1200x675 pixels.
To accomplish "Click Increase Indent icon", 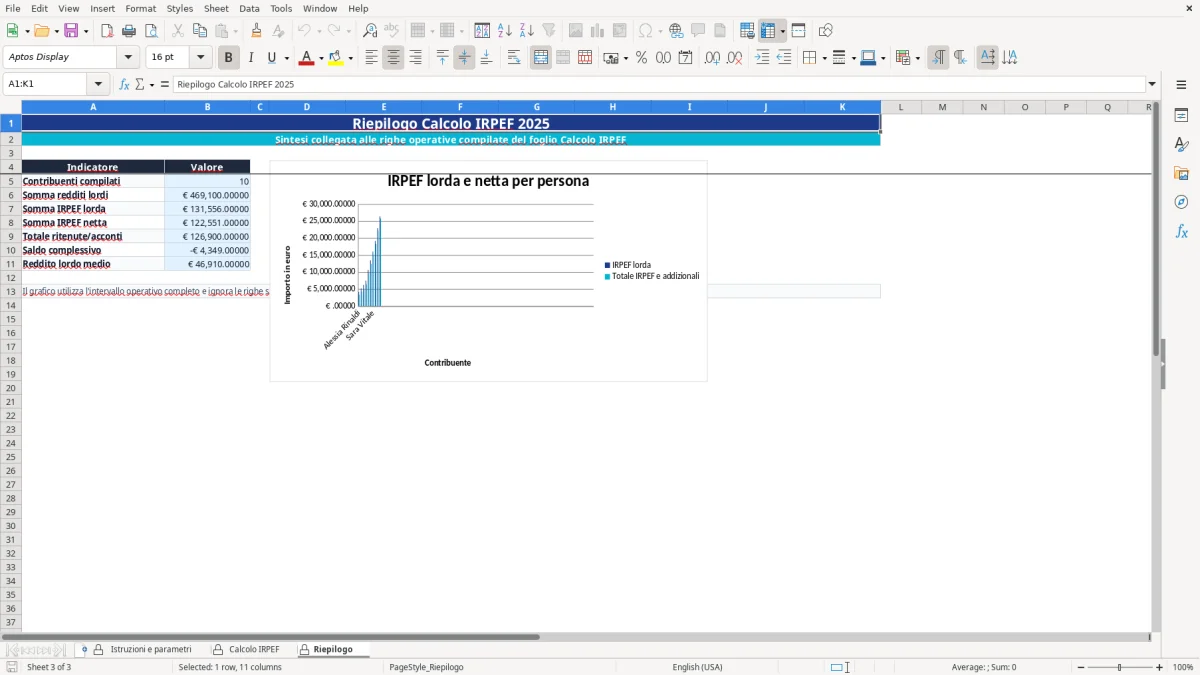I will [762, 58].
